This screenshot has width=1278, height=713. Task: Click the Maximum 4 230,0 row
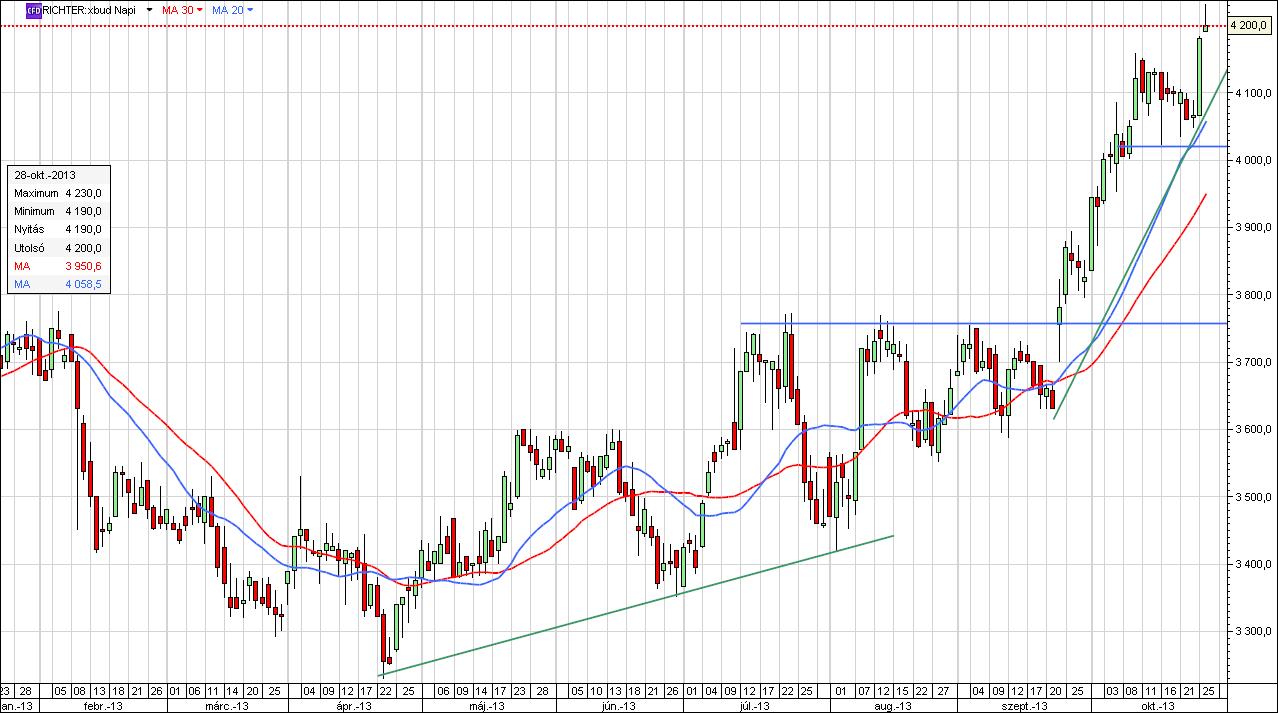[x=58, y=193]
